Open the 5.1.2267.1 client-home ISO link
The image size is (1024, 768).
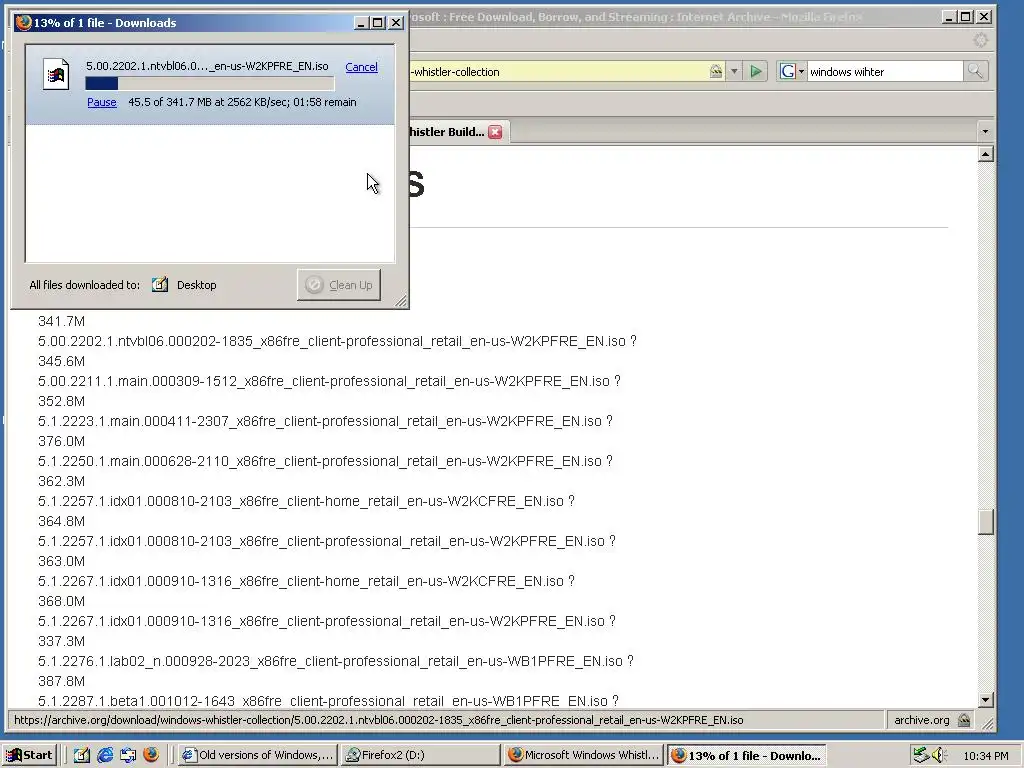(x=301, y=581)
